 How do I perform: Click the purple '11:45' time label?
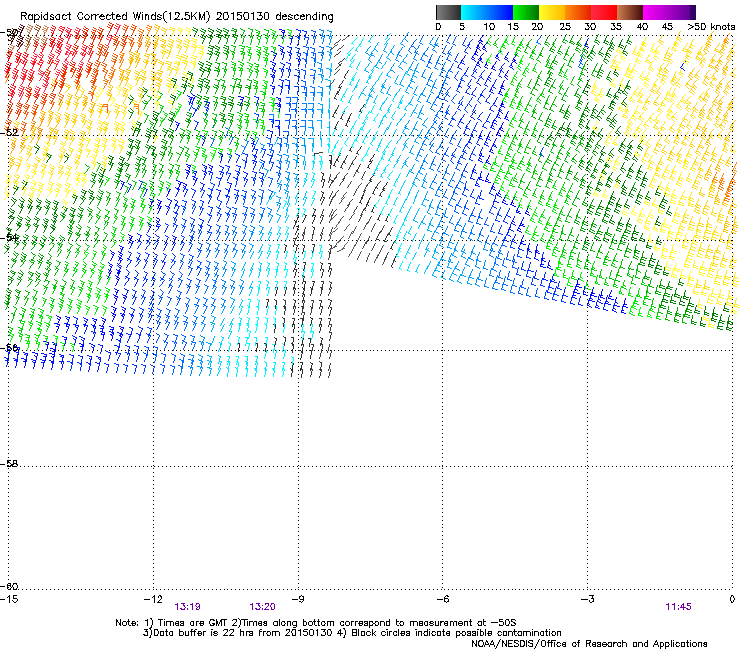pyautogui.click(x=678, y=607)
